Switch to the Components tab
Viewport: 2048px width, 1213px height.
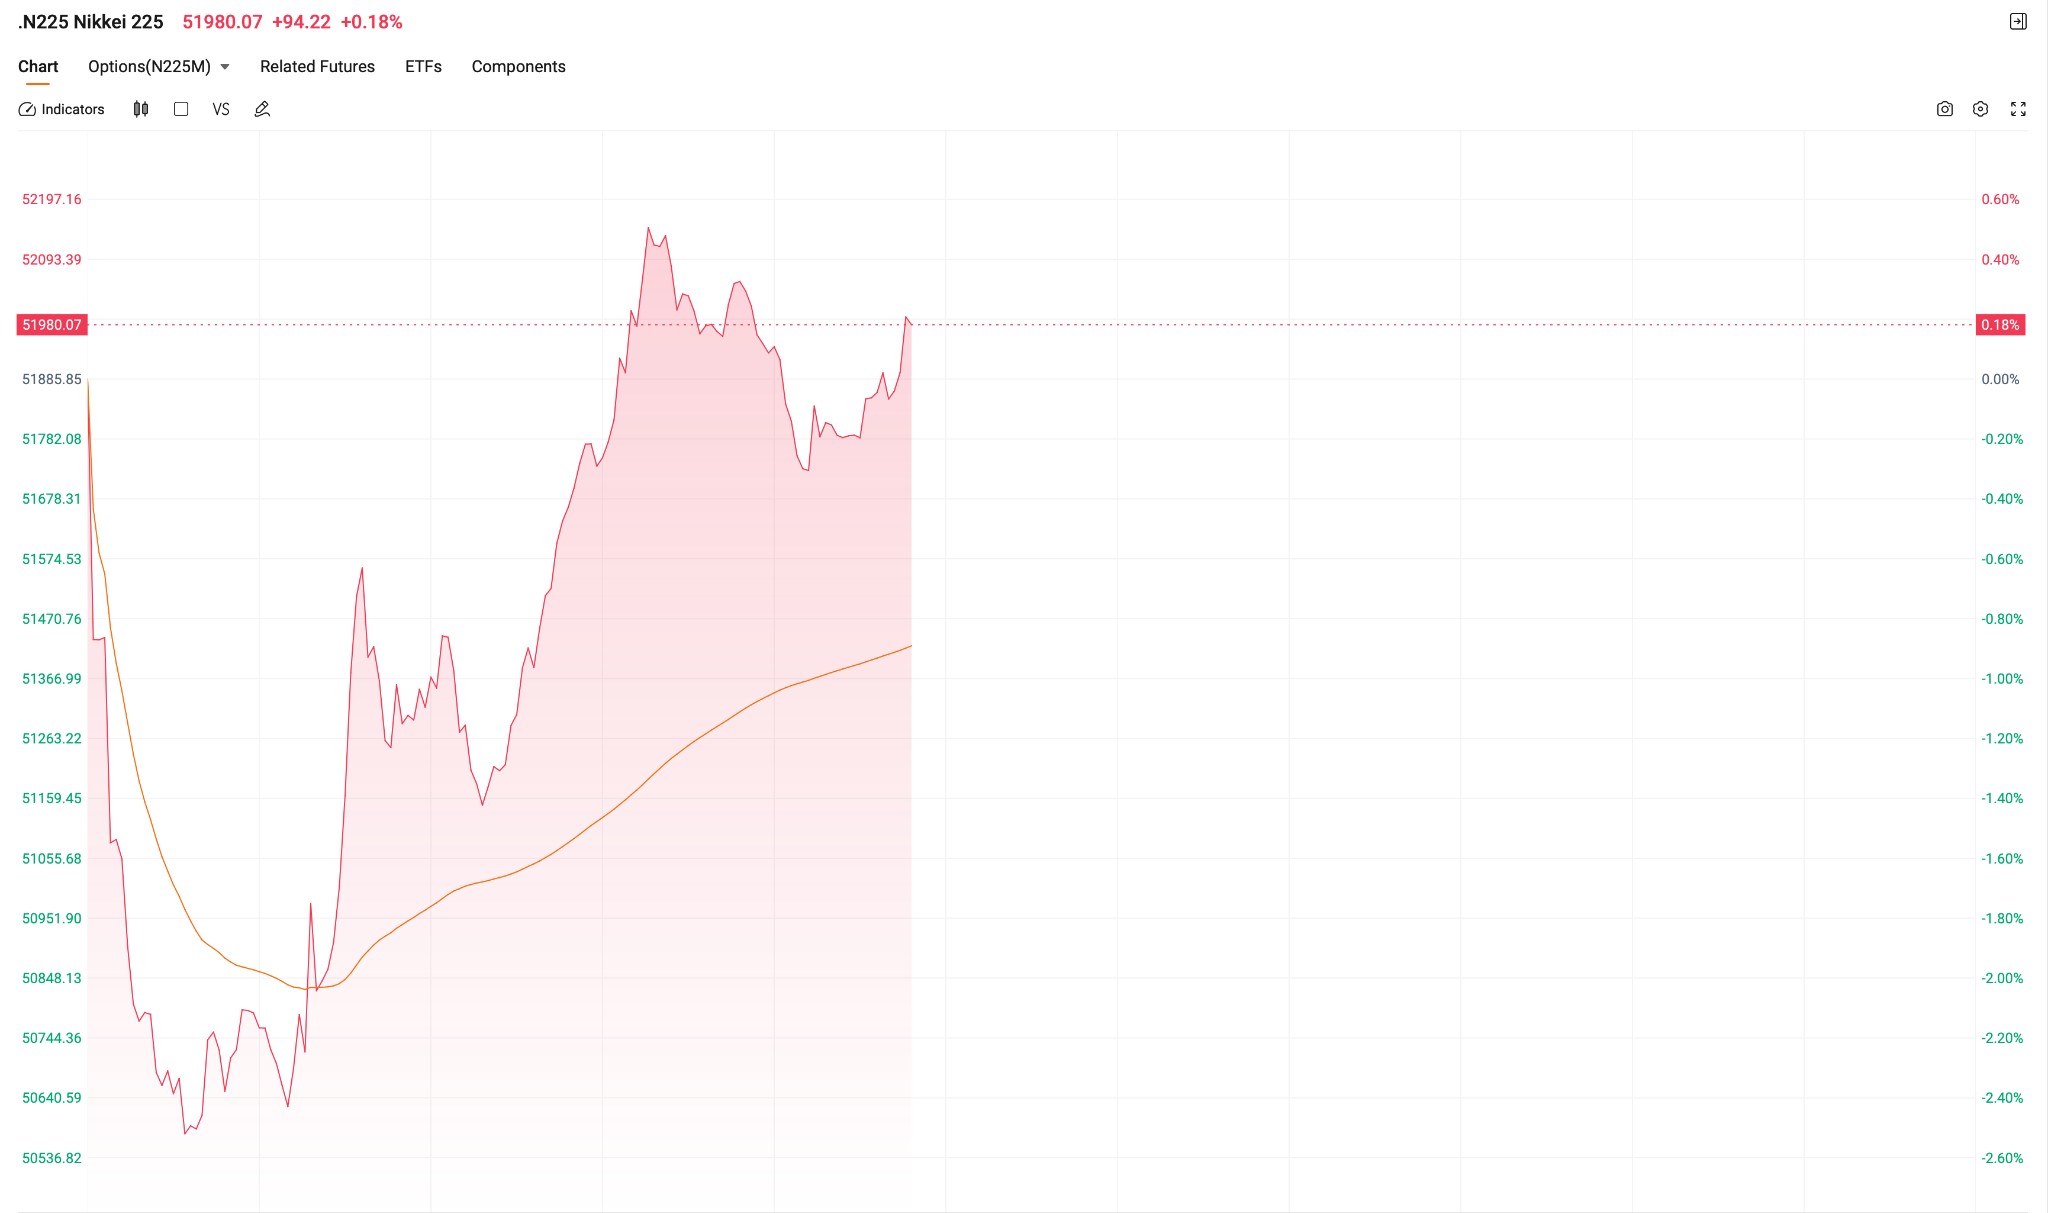(518, 66)
